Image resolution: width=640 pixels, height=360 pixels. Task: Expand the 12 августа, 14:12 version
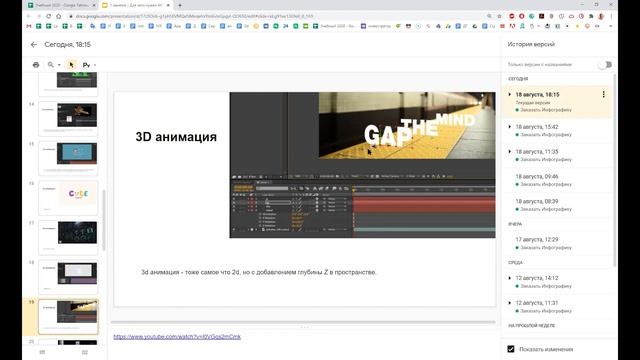click(509, 278)
